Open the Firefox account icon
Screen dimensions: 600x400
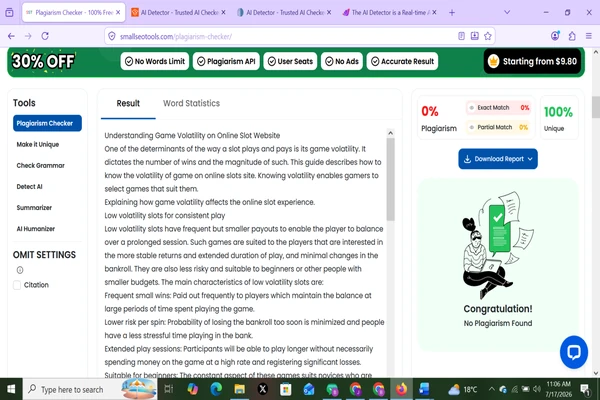coord(555,36)
